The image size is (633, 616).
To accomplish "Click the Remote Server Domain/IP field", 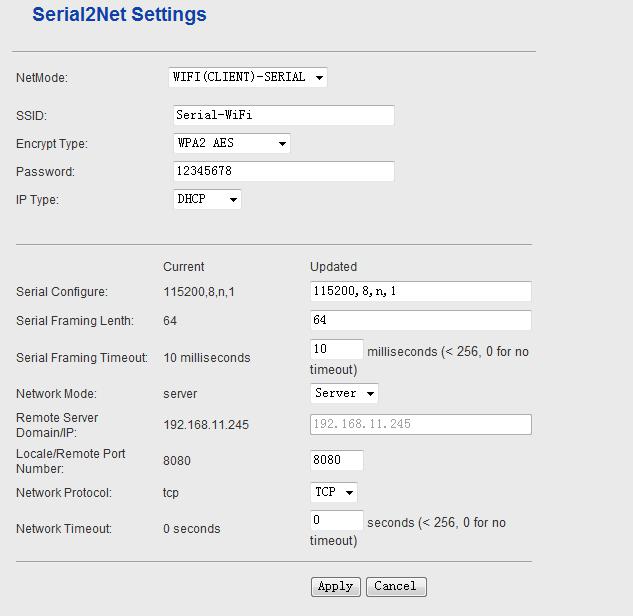I will click(420, 425).
